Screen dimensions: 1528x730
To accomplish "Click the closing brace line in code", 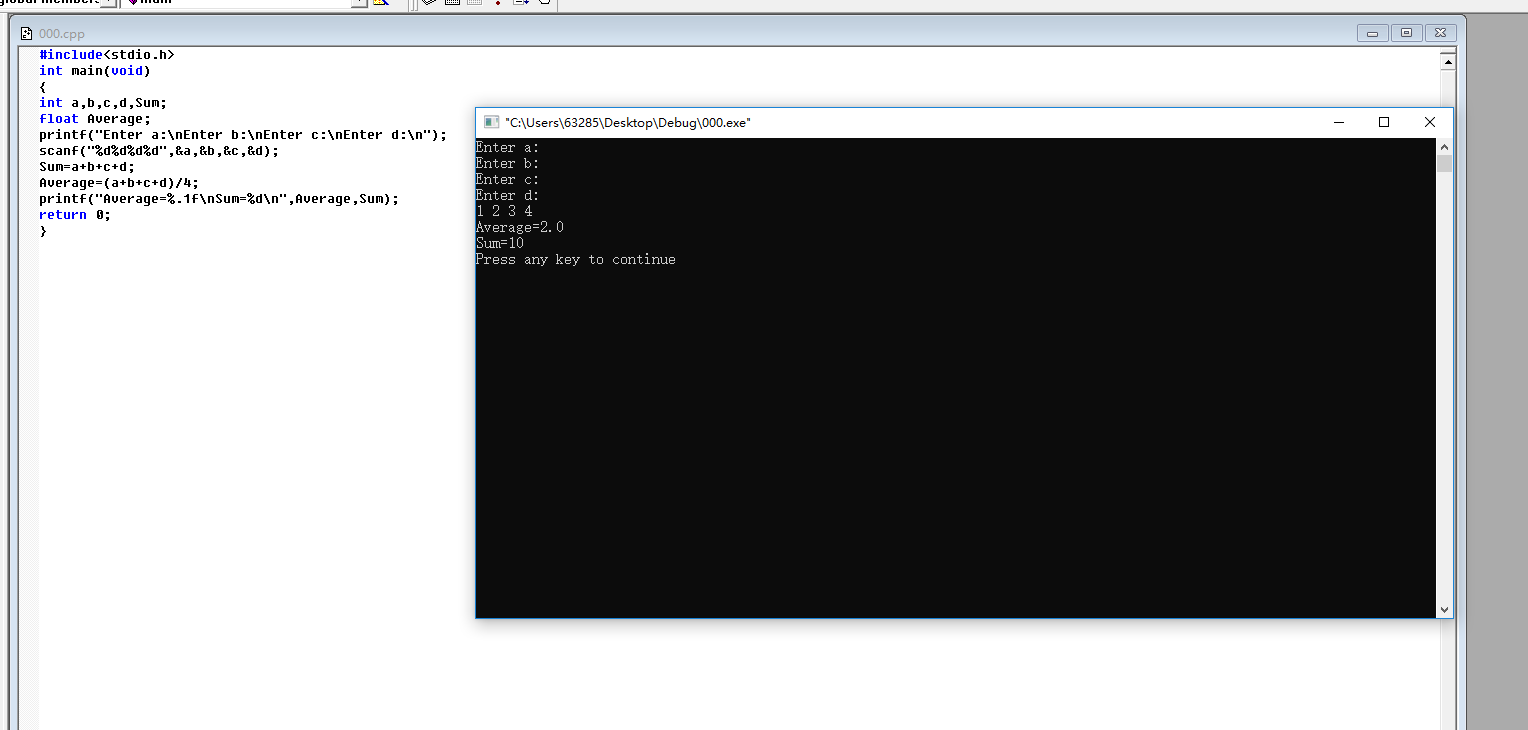I will pyautogui.click(x=43, y=231).
